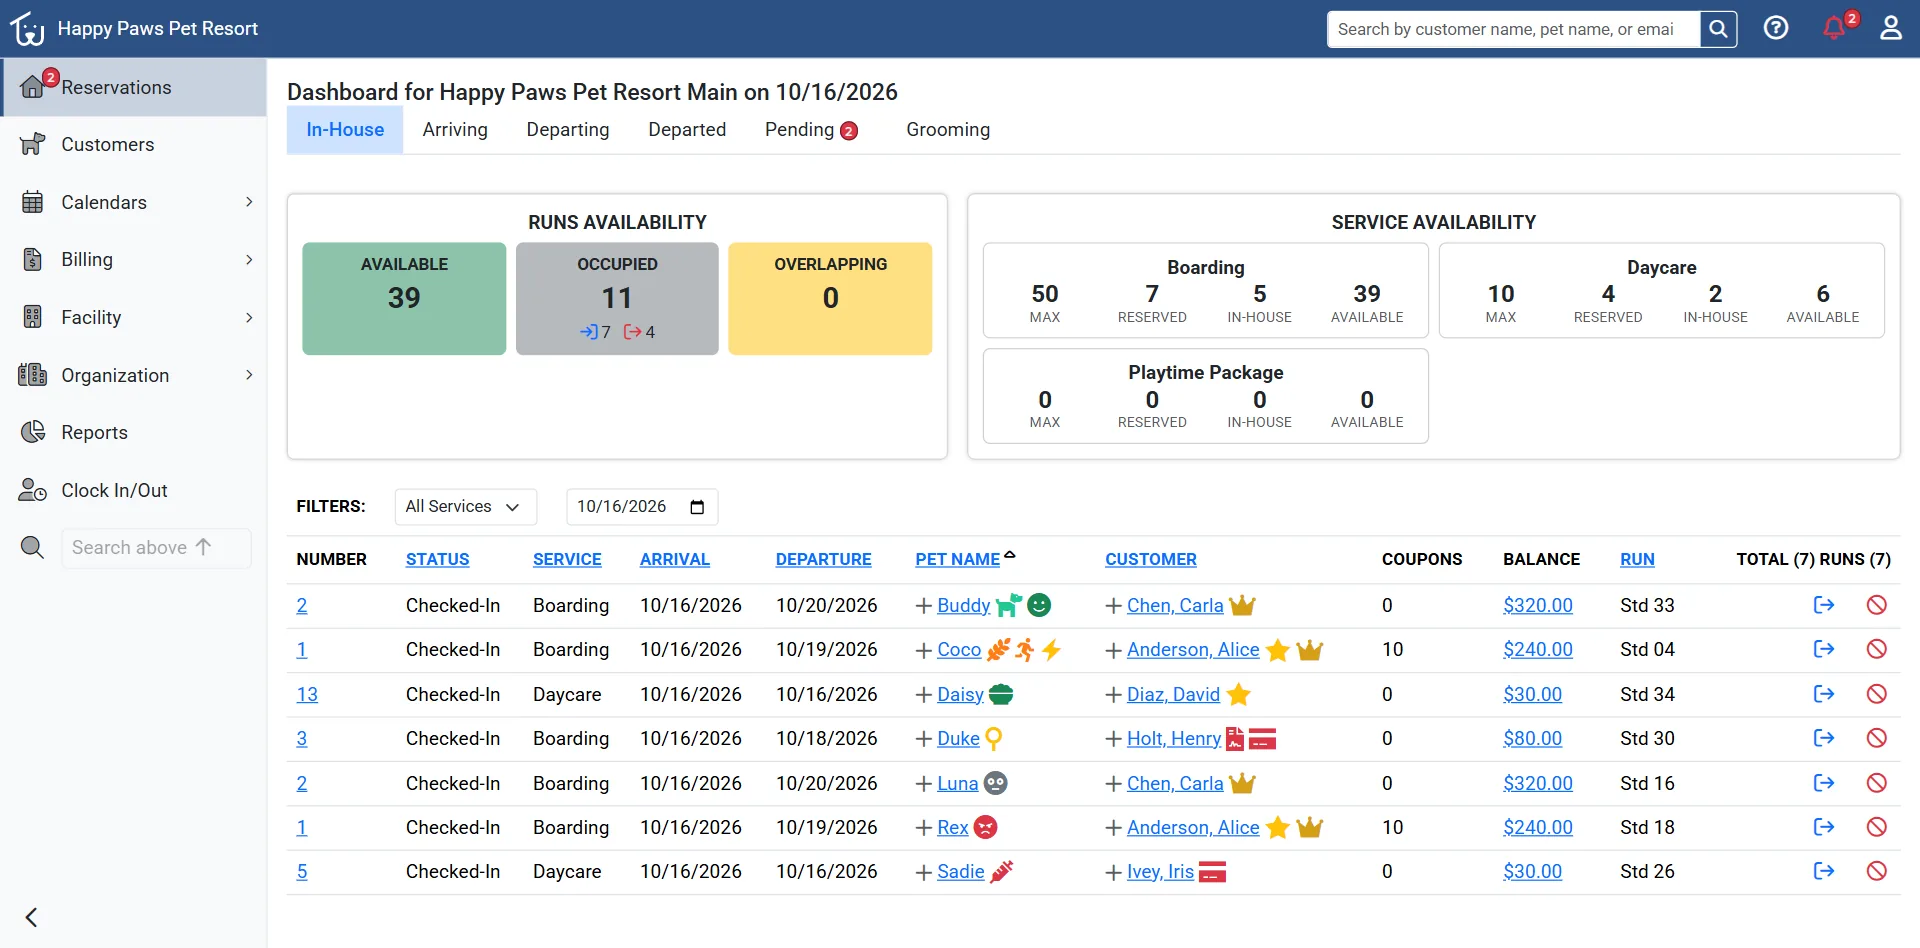This screenshot has width=1920, height=948.
Task: Open the calendar date picker icon
Action: [x=697, y=507]
